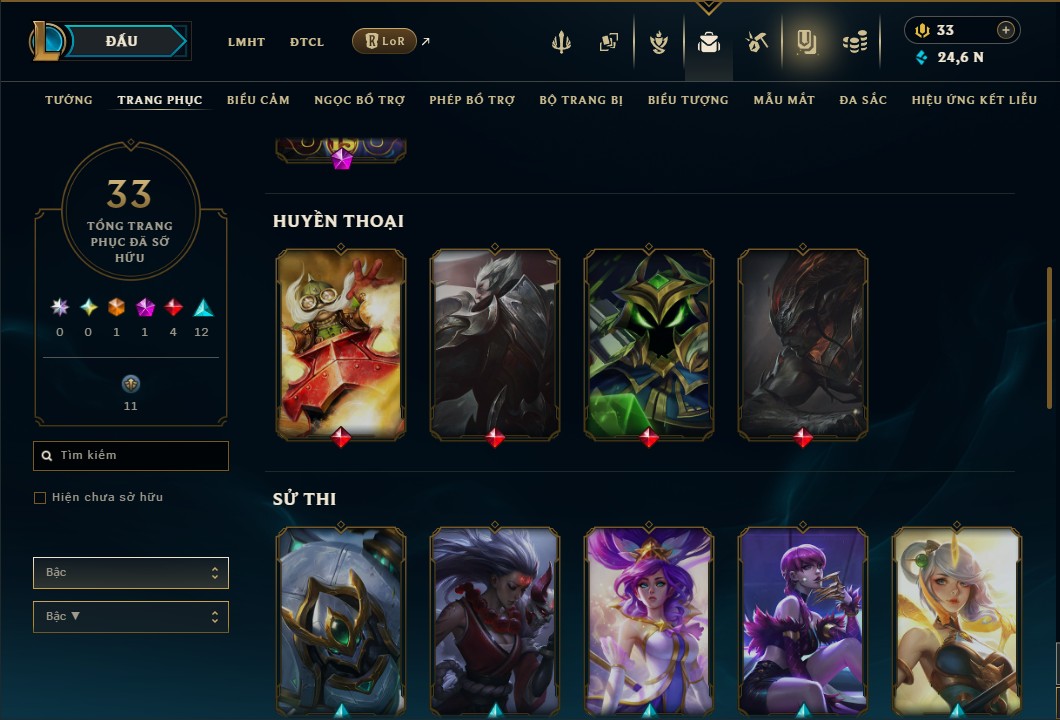Switch to the BIỂU CẢM tab
1060x720 pixels.
point(258,100)
